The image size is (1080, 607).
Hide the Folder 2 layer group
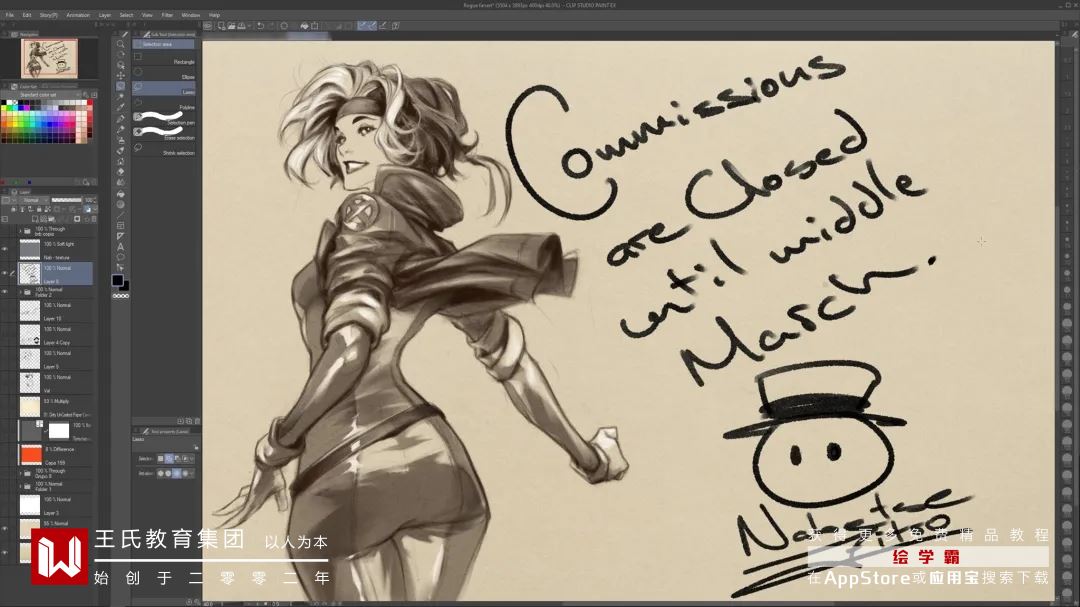(5, 292)
